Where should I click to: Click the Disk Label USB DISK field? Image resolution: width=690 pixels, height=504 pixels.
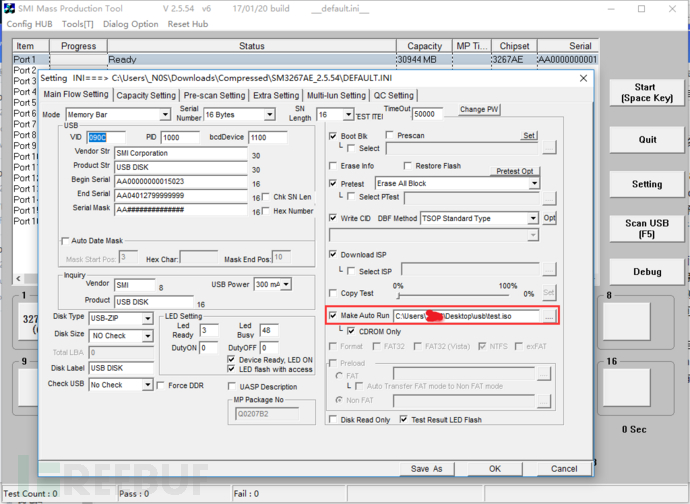click(x=121, y=368)
